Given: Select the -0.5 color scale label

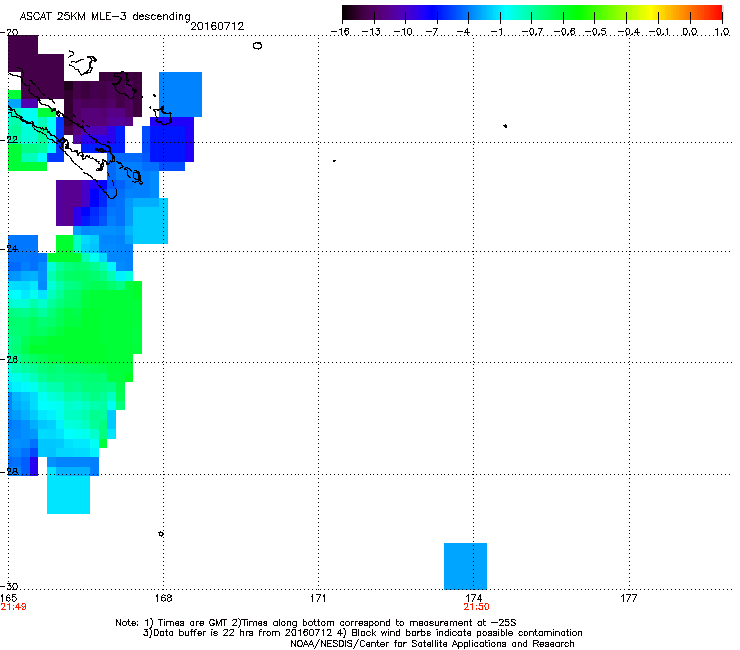Looking at the screenshot, I should 595,32.
